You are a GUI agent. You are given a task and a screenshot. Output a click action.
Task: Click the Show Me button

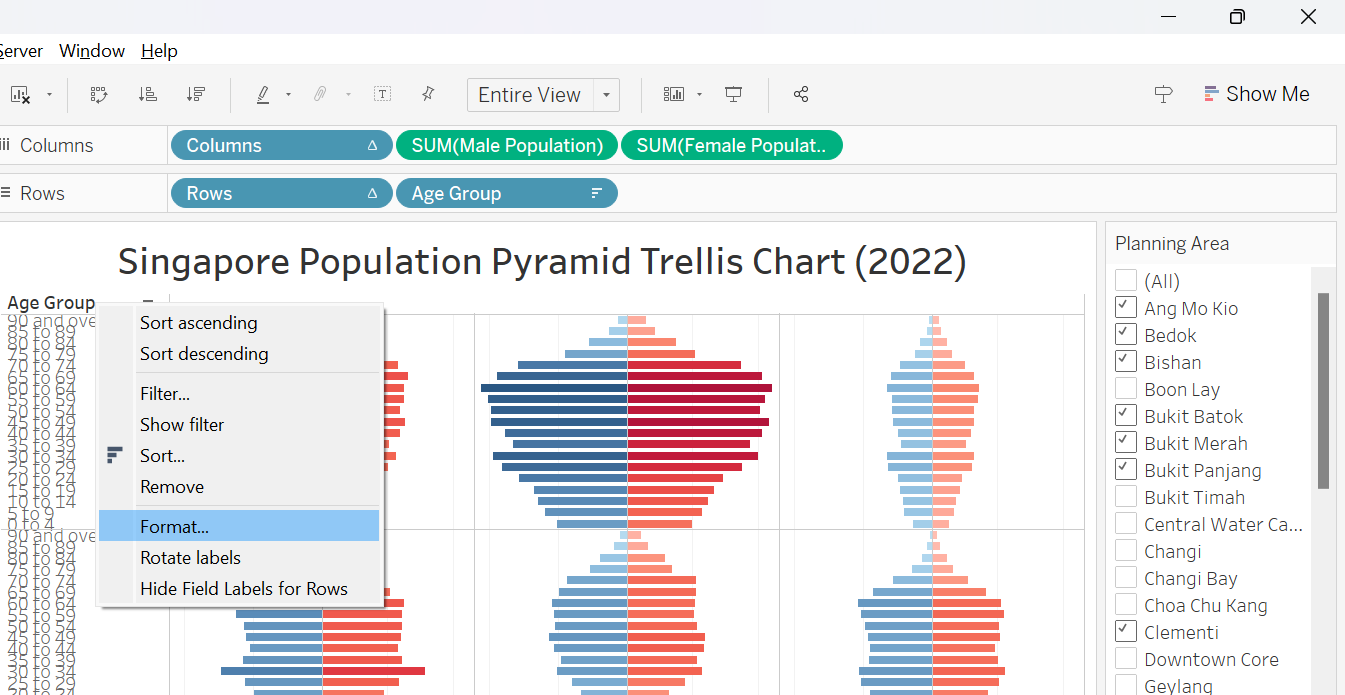[x=1256, y=94]
